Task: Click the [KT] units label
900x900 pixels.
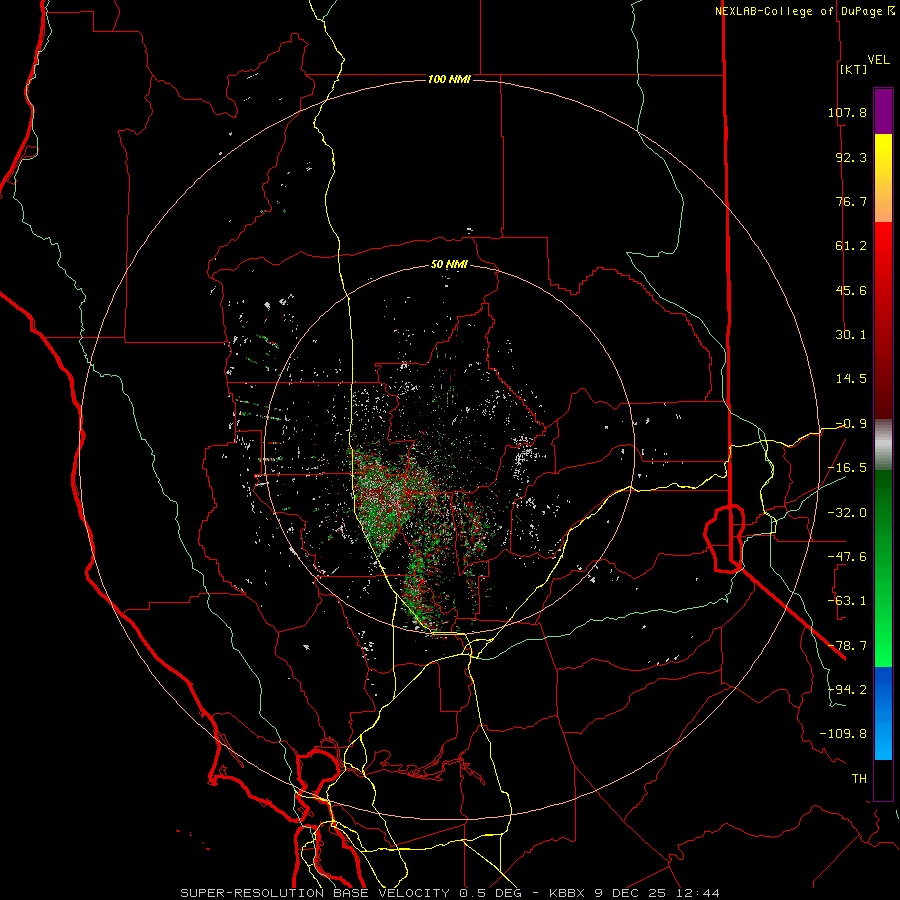Action: tap(853, 69)
